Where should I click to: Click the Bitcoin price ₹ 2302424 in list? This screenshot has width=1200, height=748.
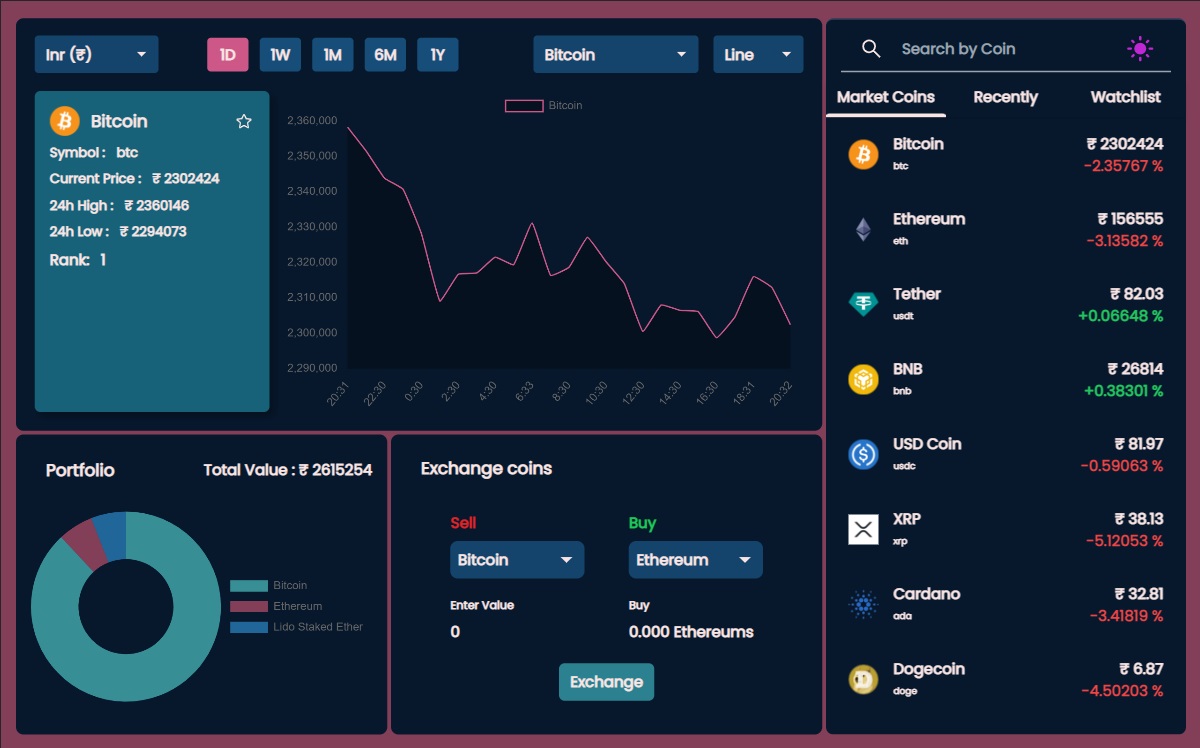click(x=1124, y=144)
